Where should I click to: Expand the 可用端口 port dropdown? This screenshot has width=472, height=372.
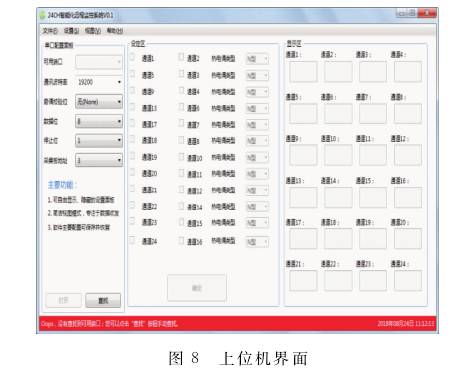(99, 62)
